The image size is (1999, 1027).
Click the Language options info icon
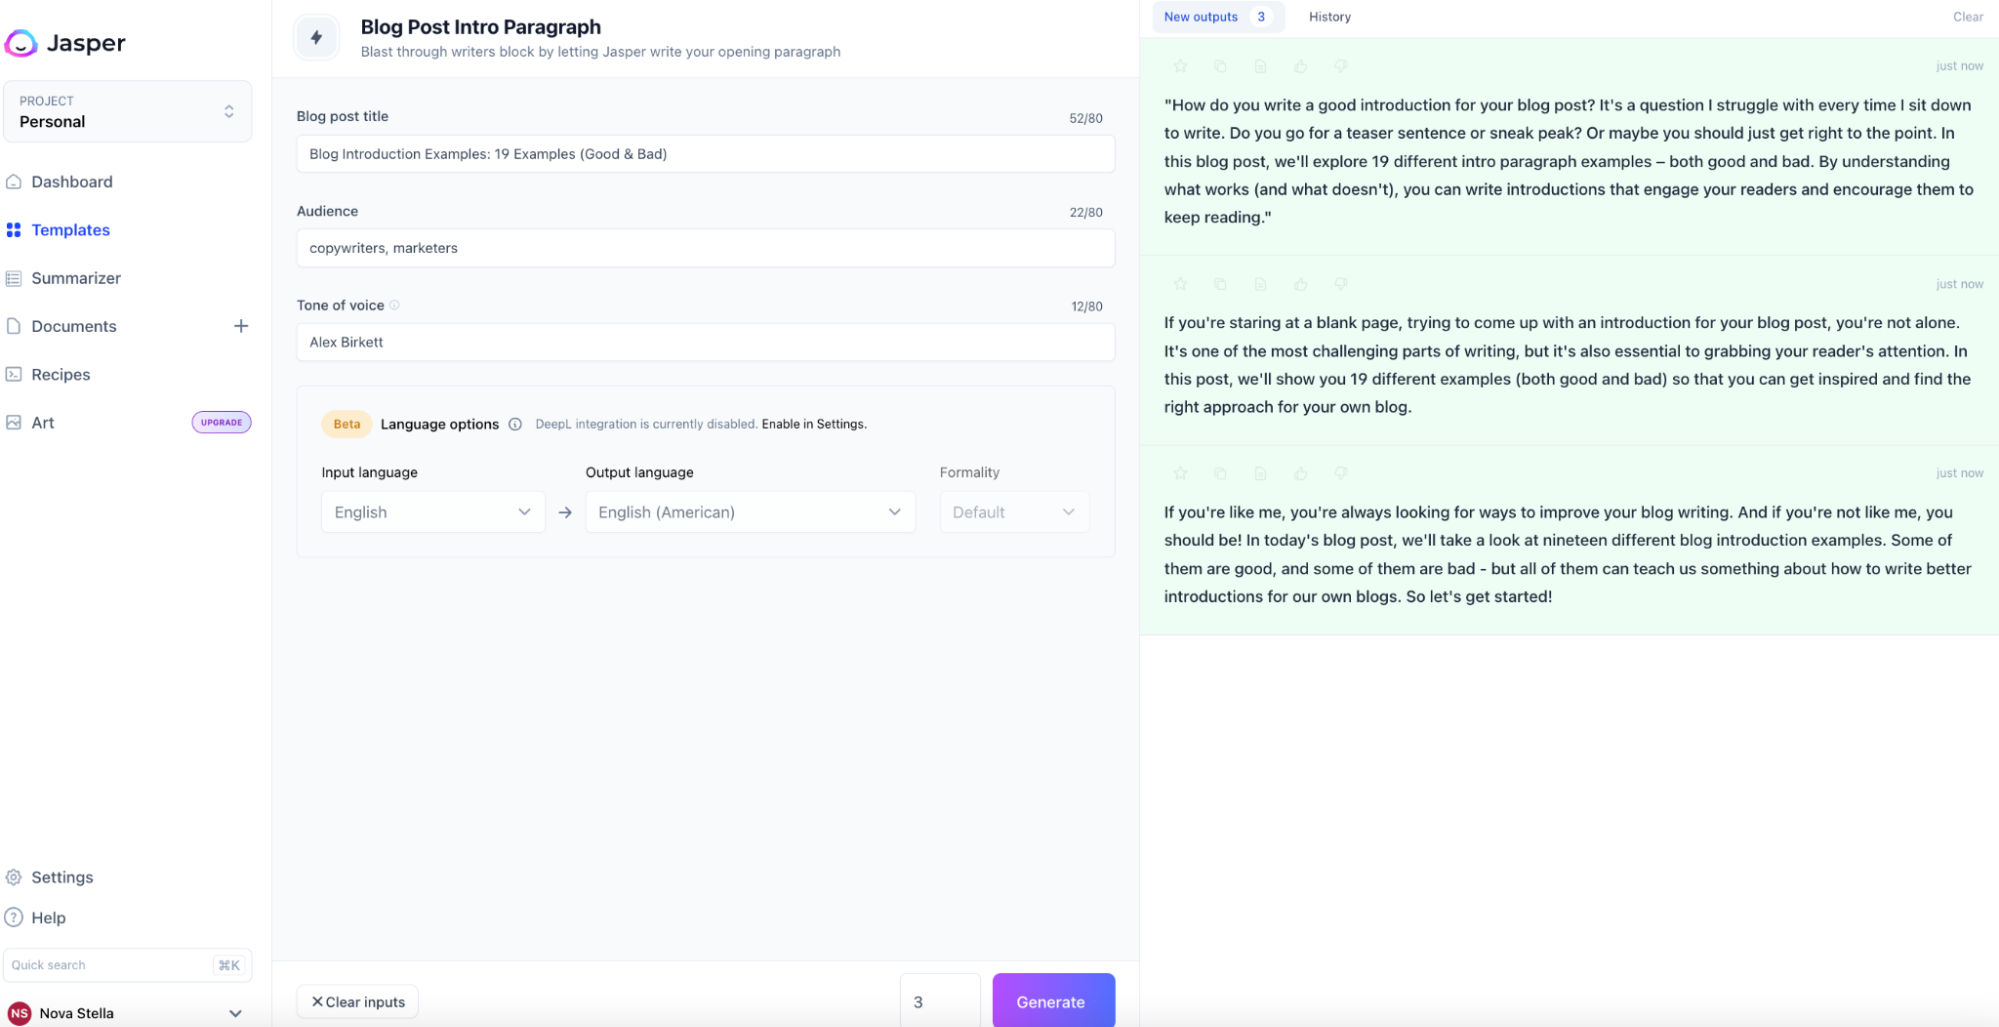515,424
